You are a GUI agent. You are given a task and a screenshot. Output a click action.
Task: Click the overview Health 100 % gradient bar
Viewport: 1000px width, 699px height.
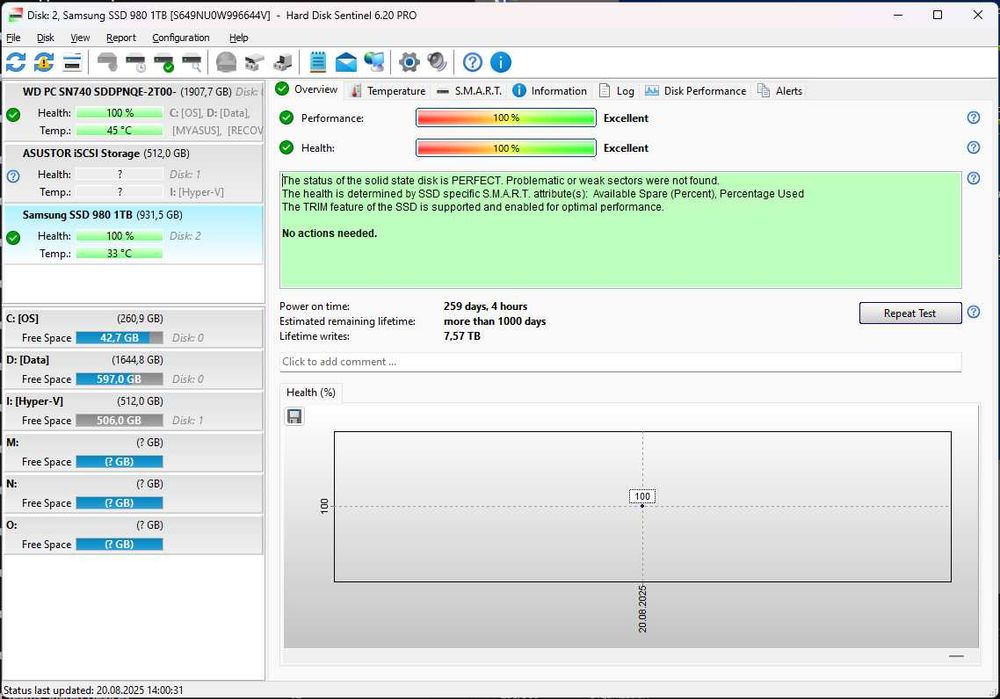coord(506,148)
